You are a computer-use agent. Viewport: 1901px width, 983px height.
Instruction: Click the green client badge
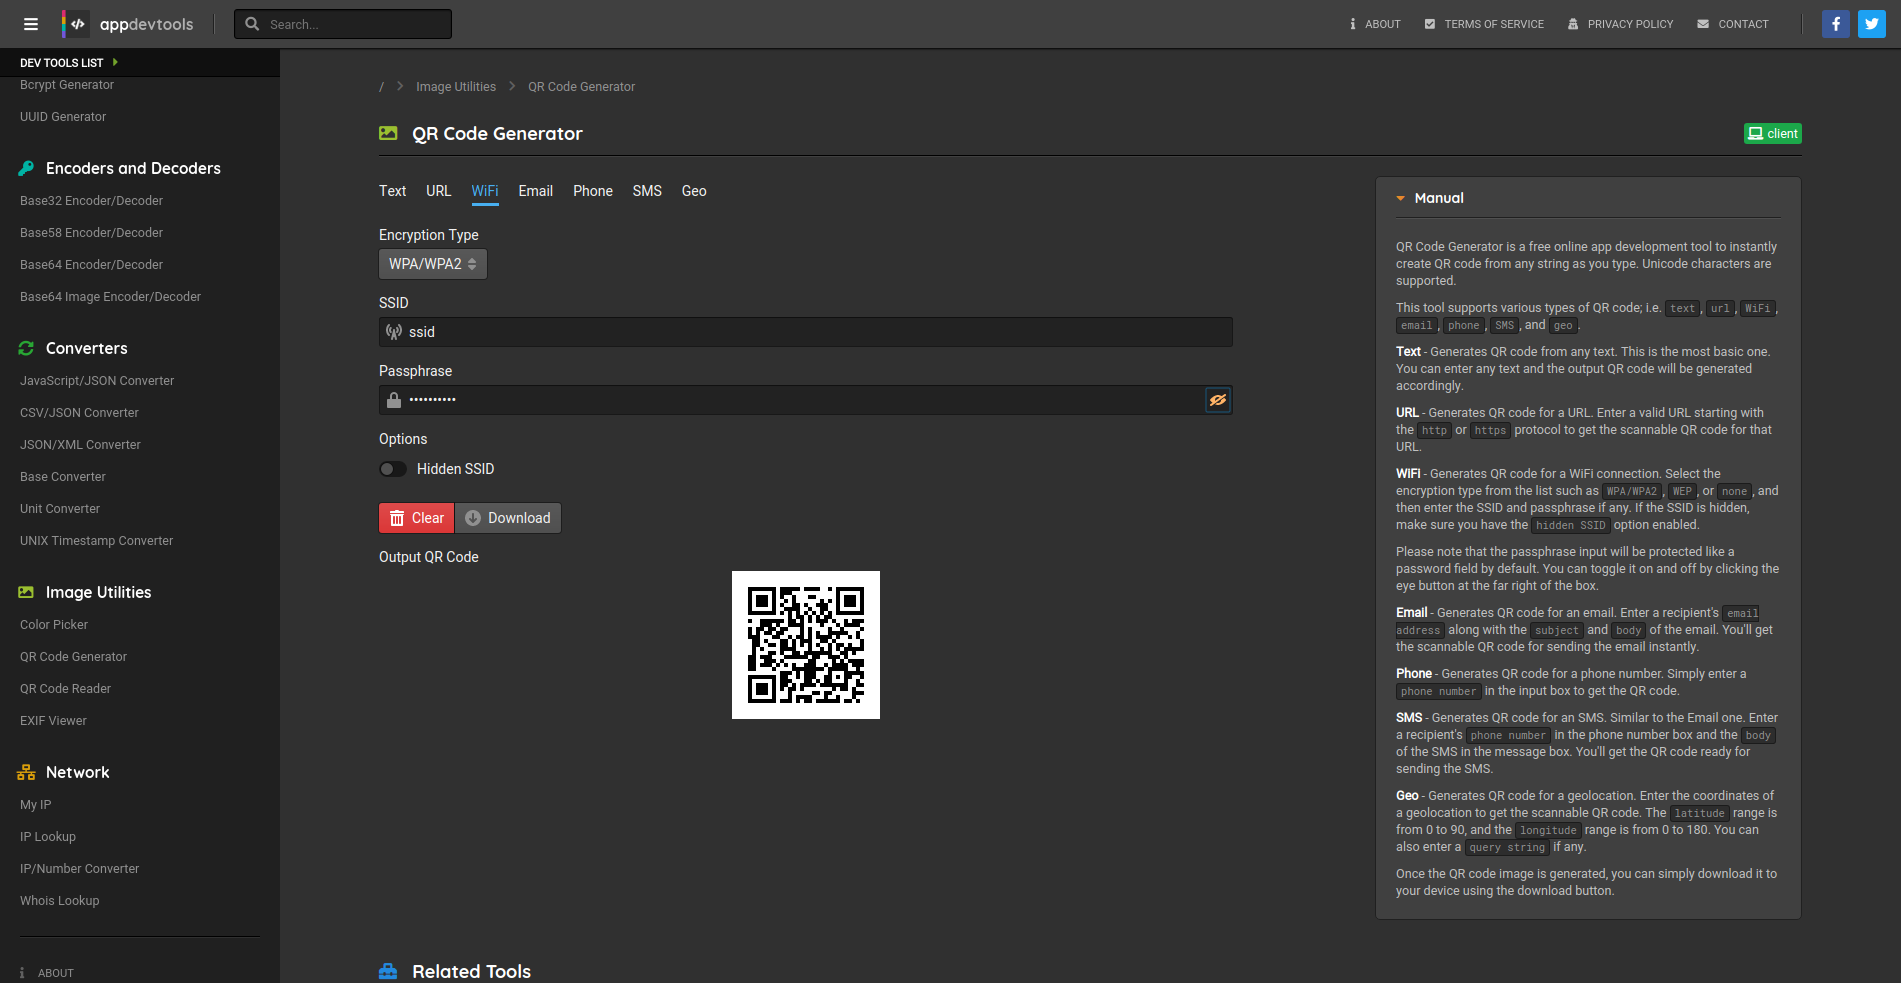1772,134
